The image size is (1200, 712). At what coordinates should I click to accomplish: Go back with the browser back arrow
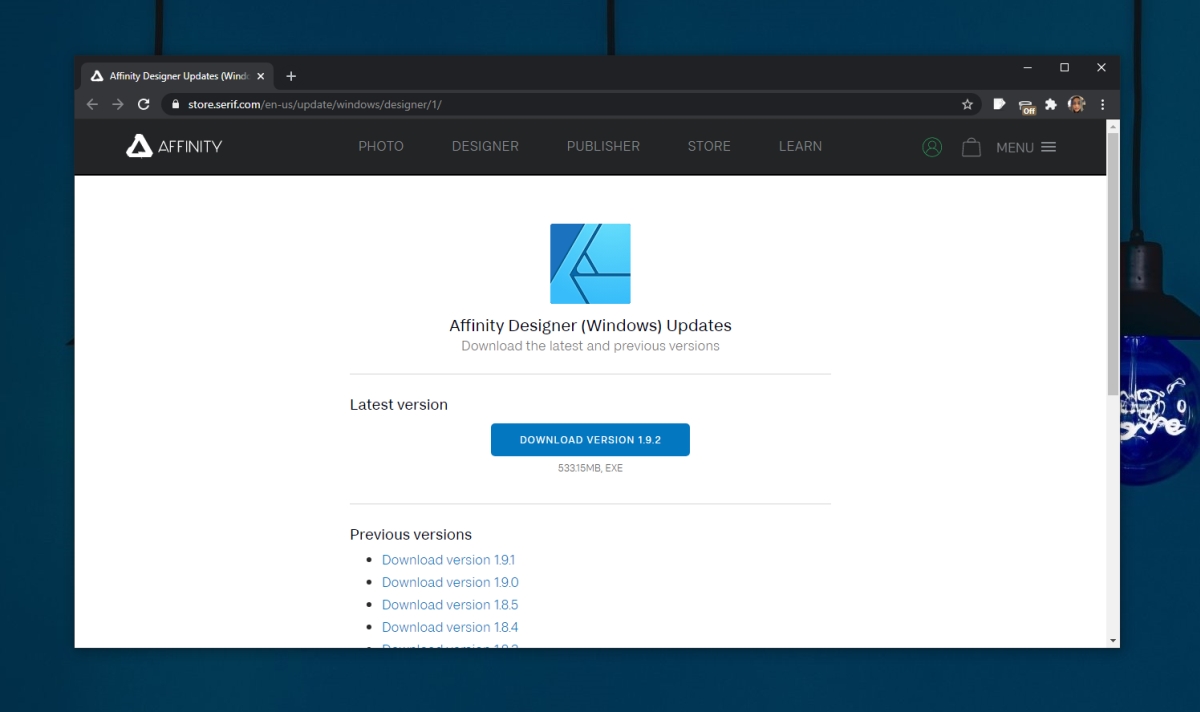click(92, 104)
